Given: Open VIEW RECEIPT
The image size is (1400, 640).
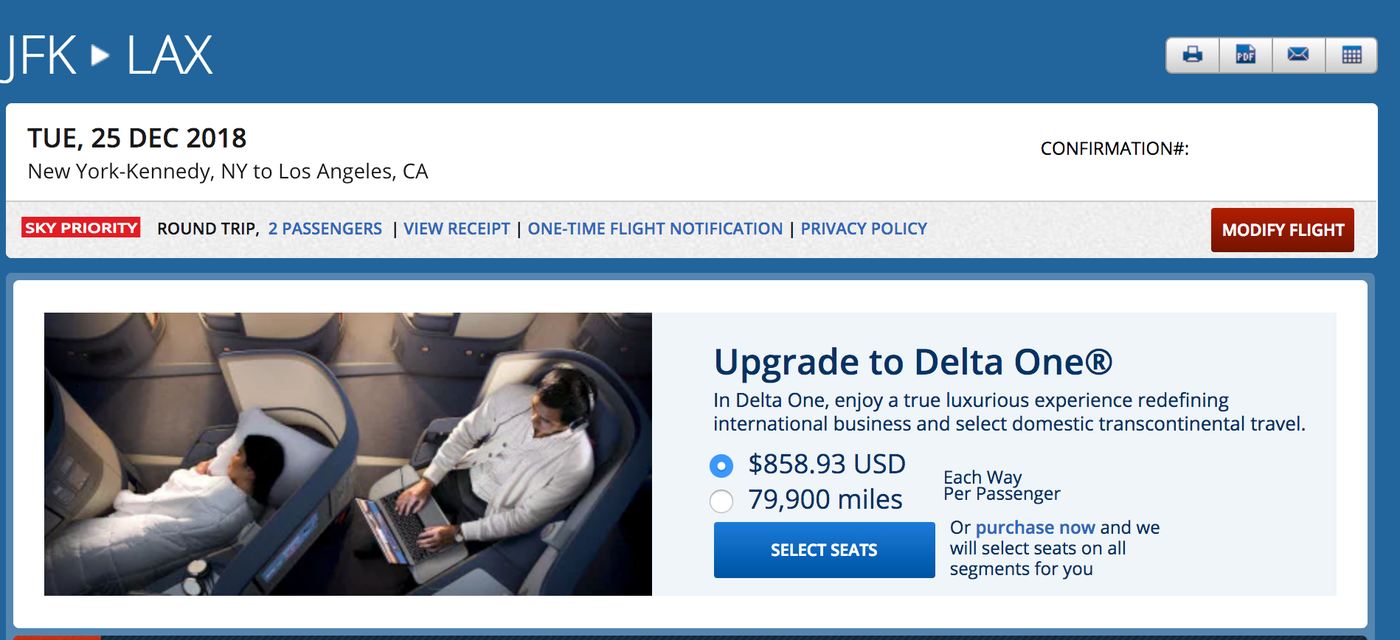Looking at the screenshot, I should tap(456, 228).
